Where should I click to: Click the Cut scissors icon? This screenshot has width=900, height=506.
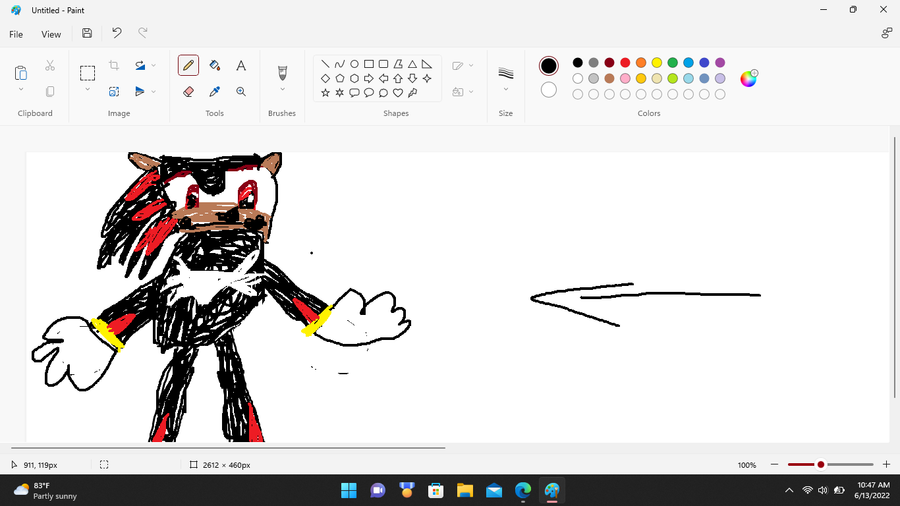click(x=50, y=66)
